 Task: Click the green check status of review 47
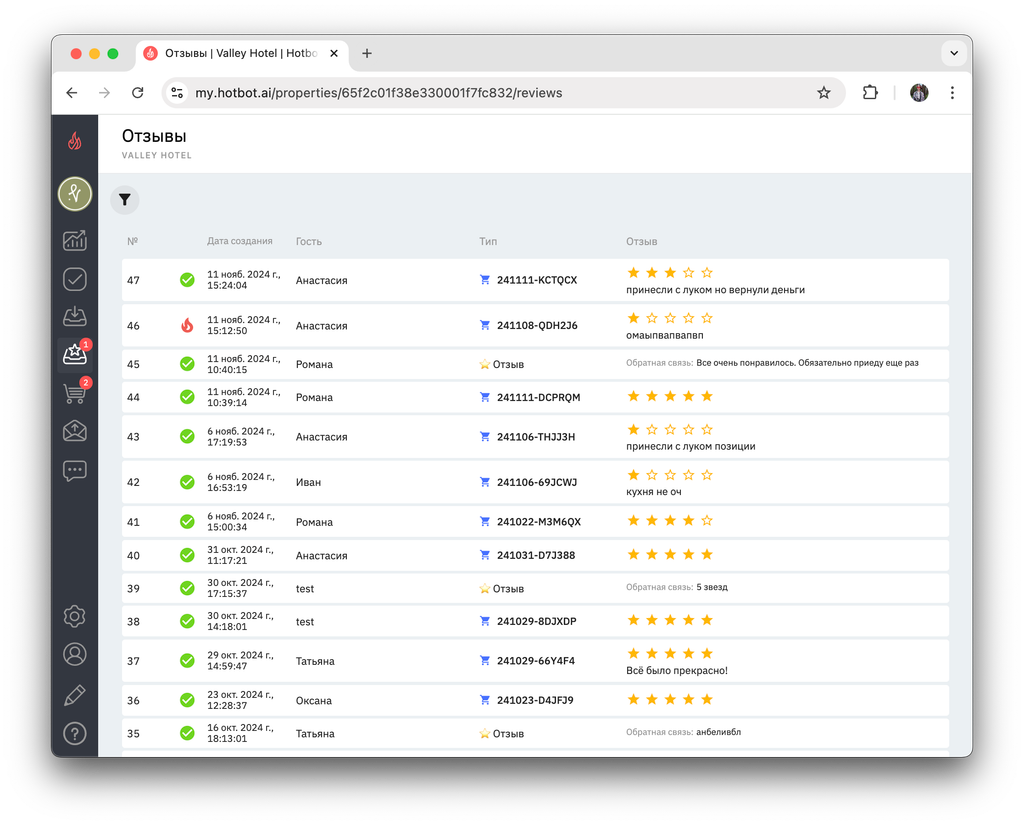click(x=187, y=280)
